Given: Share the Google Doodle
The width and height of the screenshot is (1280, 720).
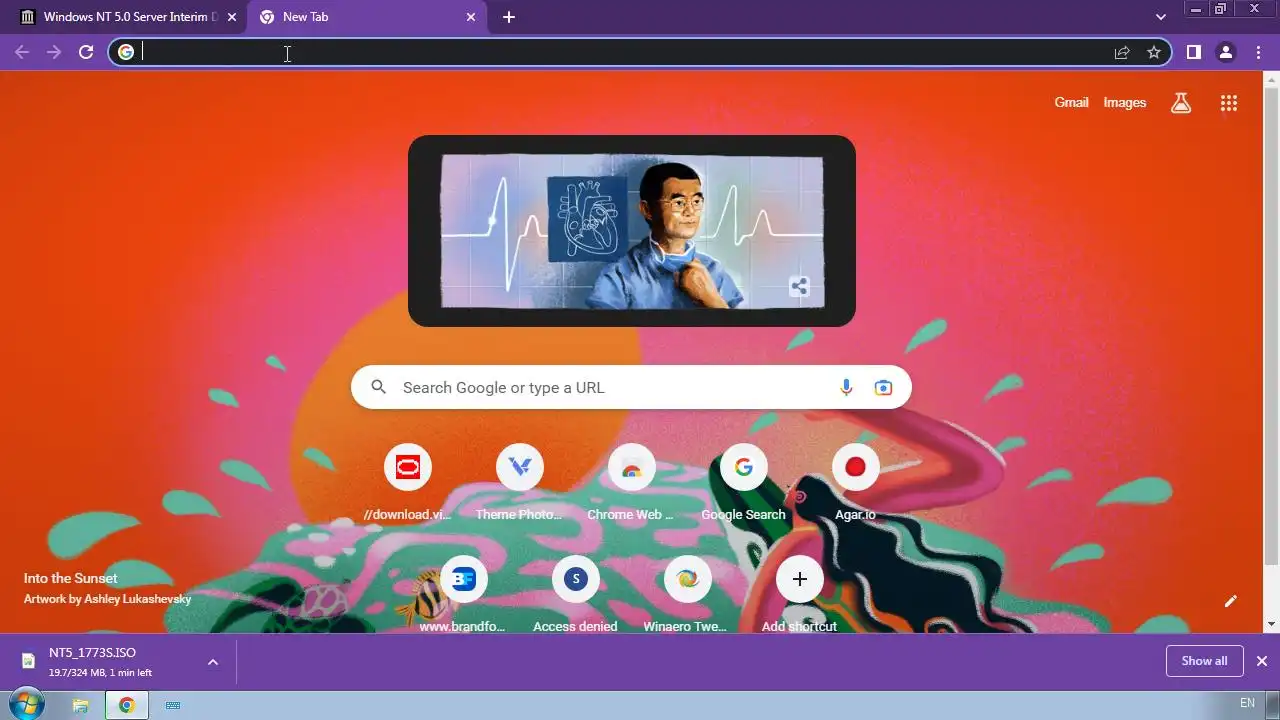Looking at the screenshot, I should [799, 287].
